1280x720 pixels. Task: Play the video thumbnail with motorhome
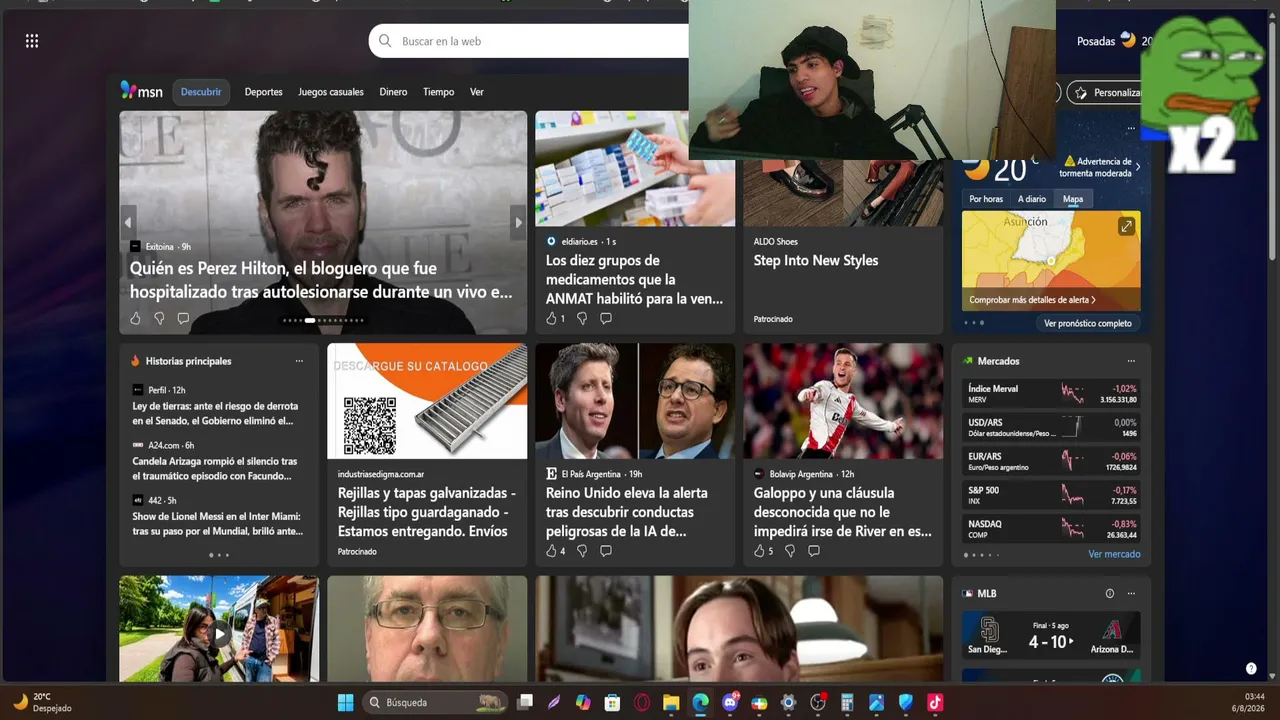click(x=219, y=633)
